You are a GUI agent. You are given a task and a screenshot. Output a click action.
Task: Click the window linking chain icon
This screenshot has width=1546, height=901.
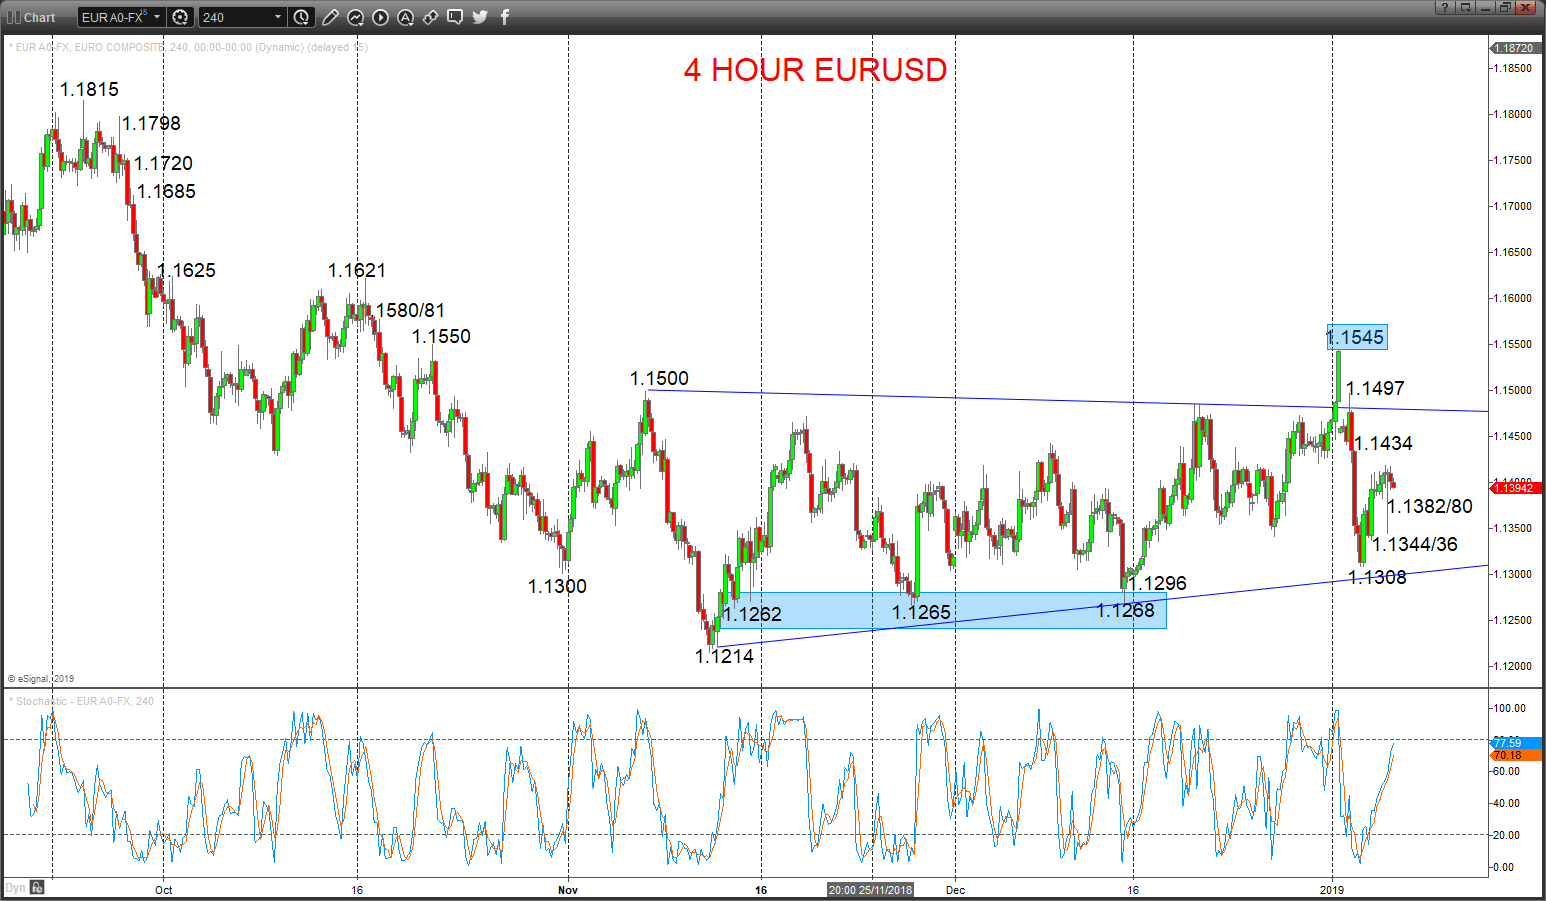pyautogui.click(x=430, y=17)
